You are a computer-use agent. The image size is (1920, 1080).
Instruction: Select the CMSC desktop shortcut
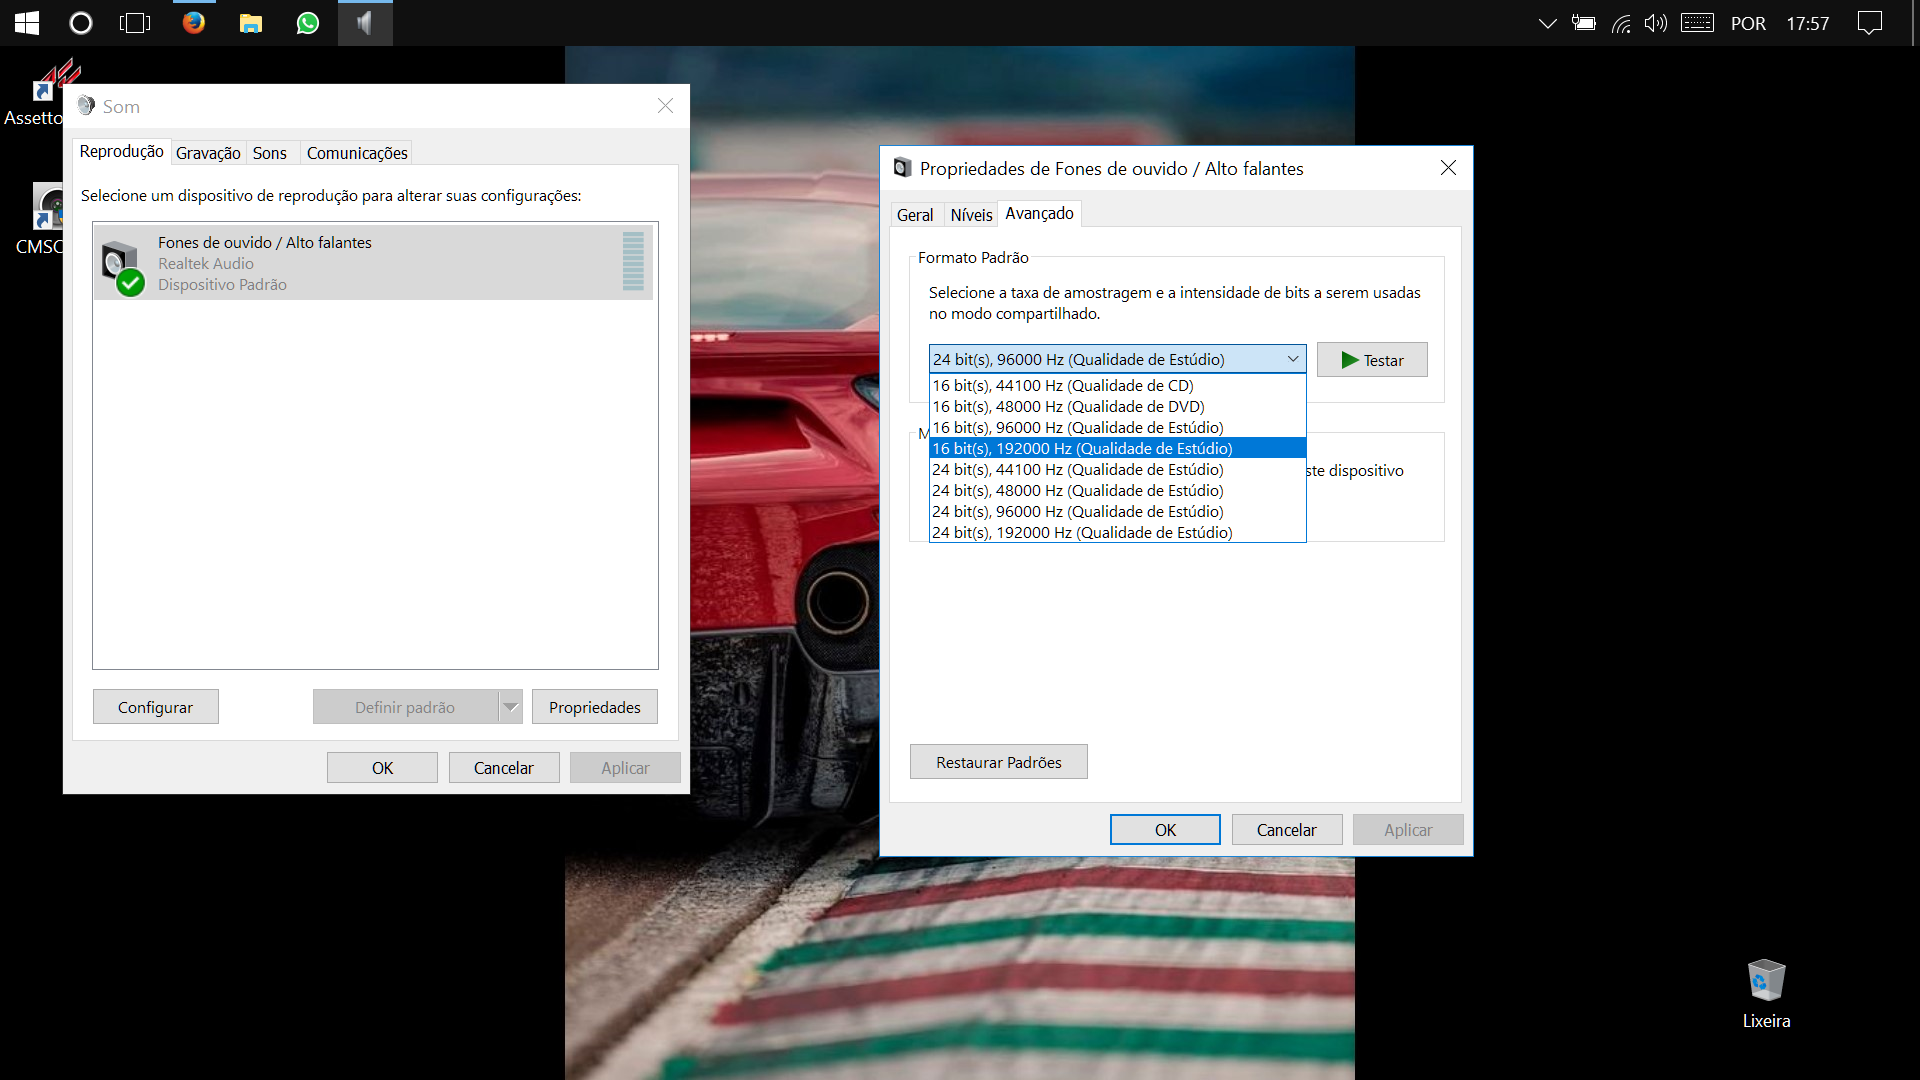tap(40, 220)
